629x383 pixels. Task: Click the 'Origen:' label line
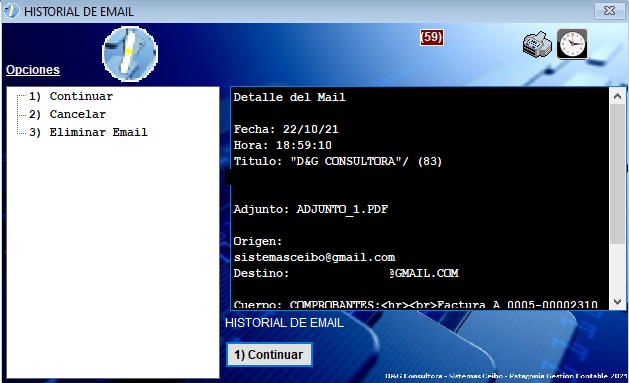(258, 241)
